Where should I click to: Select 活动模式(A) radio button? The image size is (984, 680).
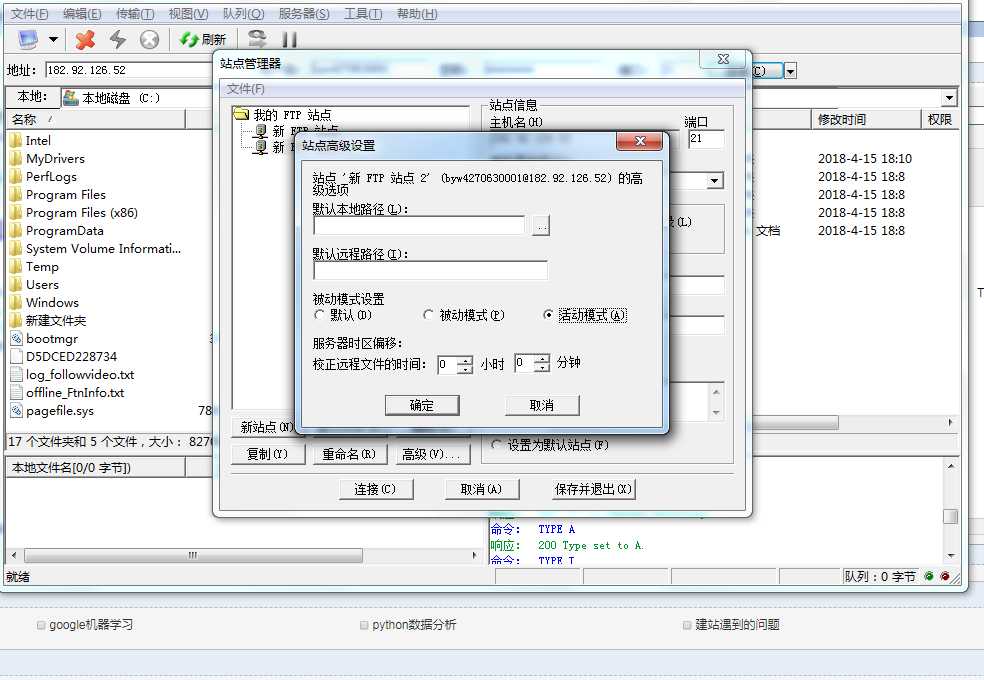pos(548,315)
